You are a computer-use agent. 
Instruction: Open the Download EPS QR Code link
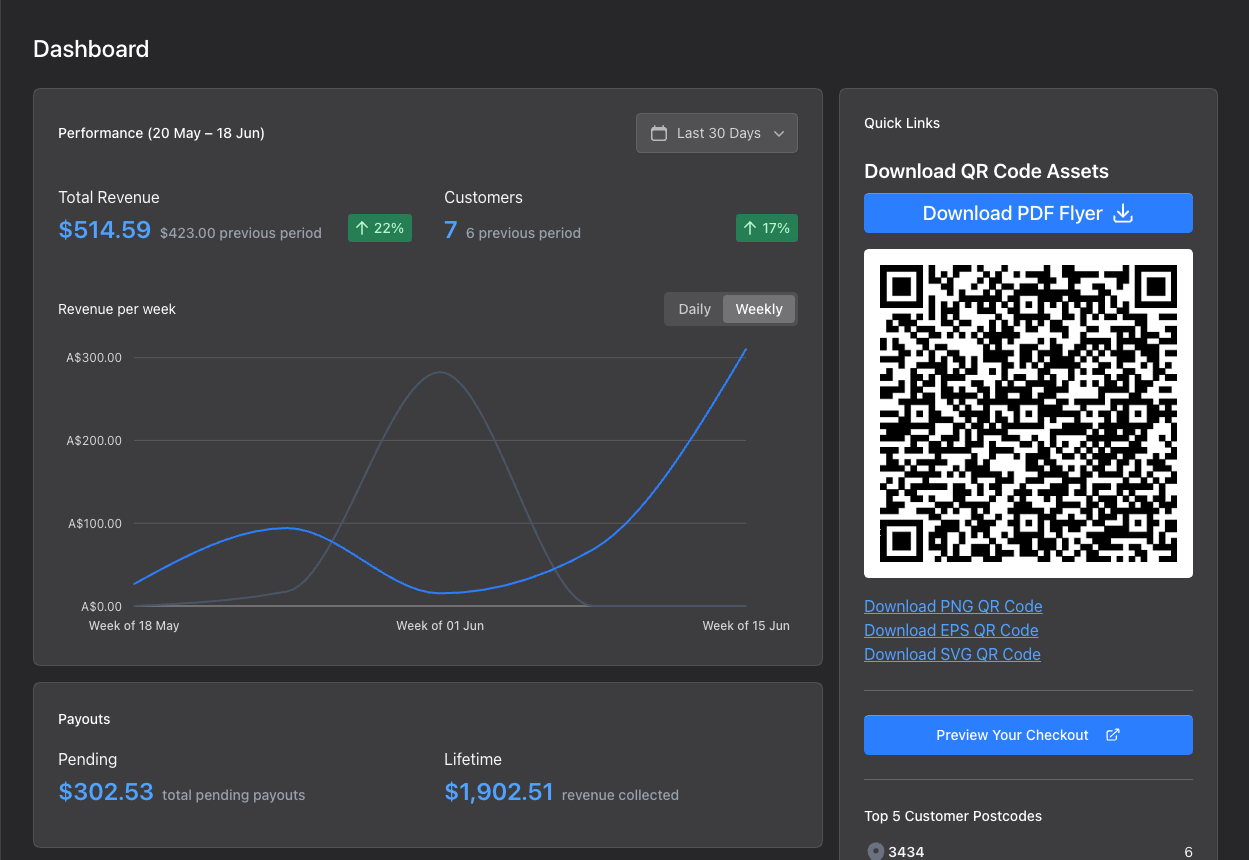(x=951, y=630)
